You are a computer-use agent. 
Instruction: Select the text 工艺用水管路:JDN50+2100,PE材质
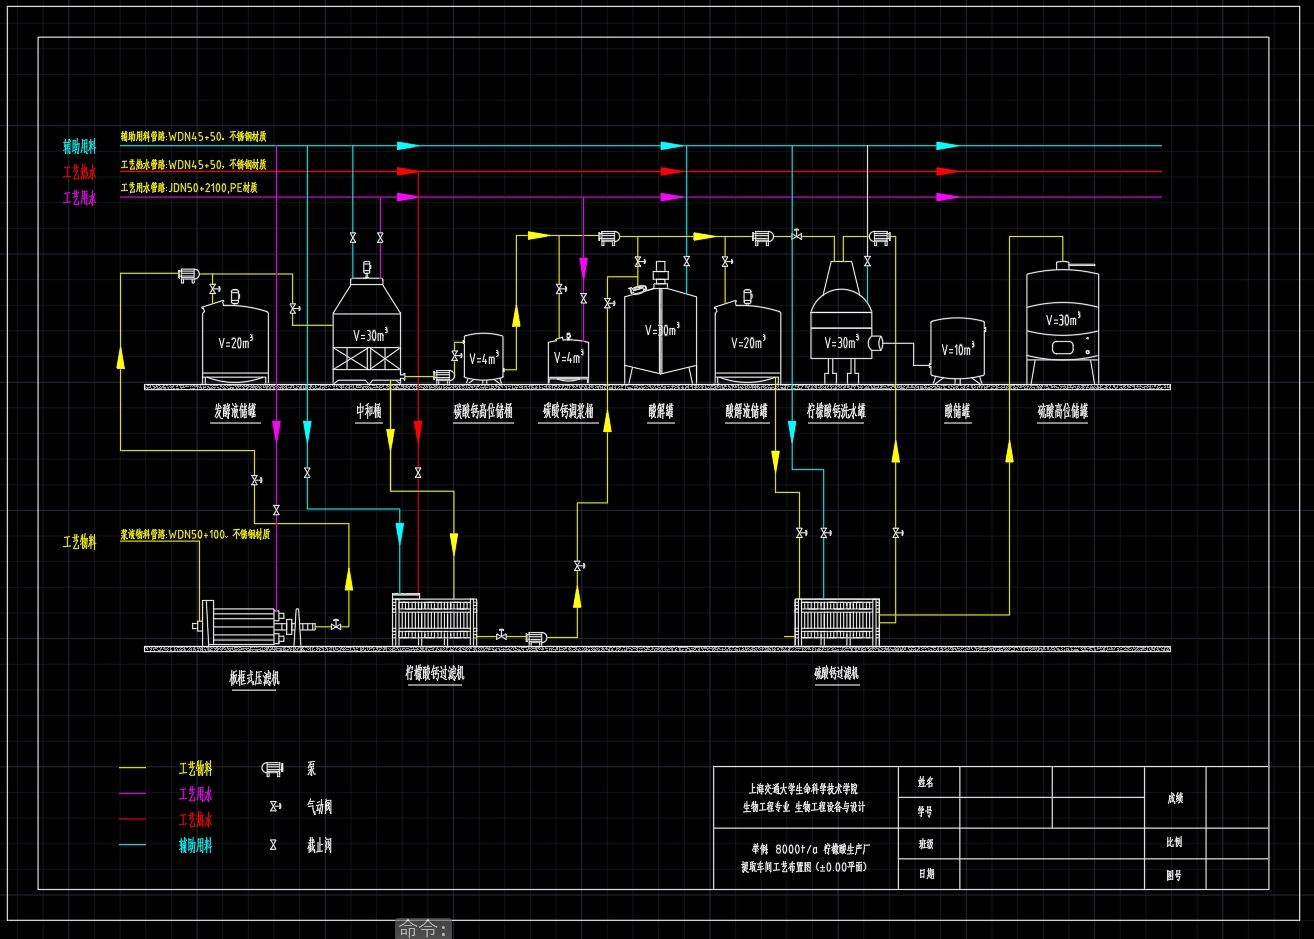189,188
